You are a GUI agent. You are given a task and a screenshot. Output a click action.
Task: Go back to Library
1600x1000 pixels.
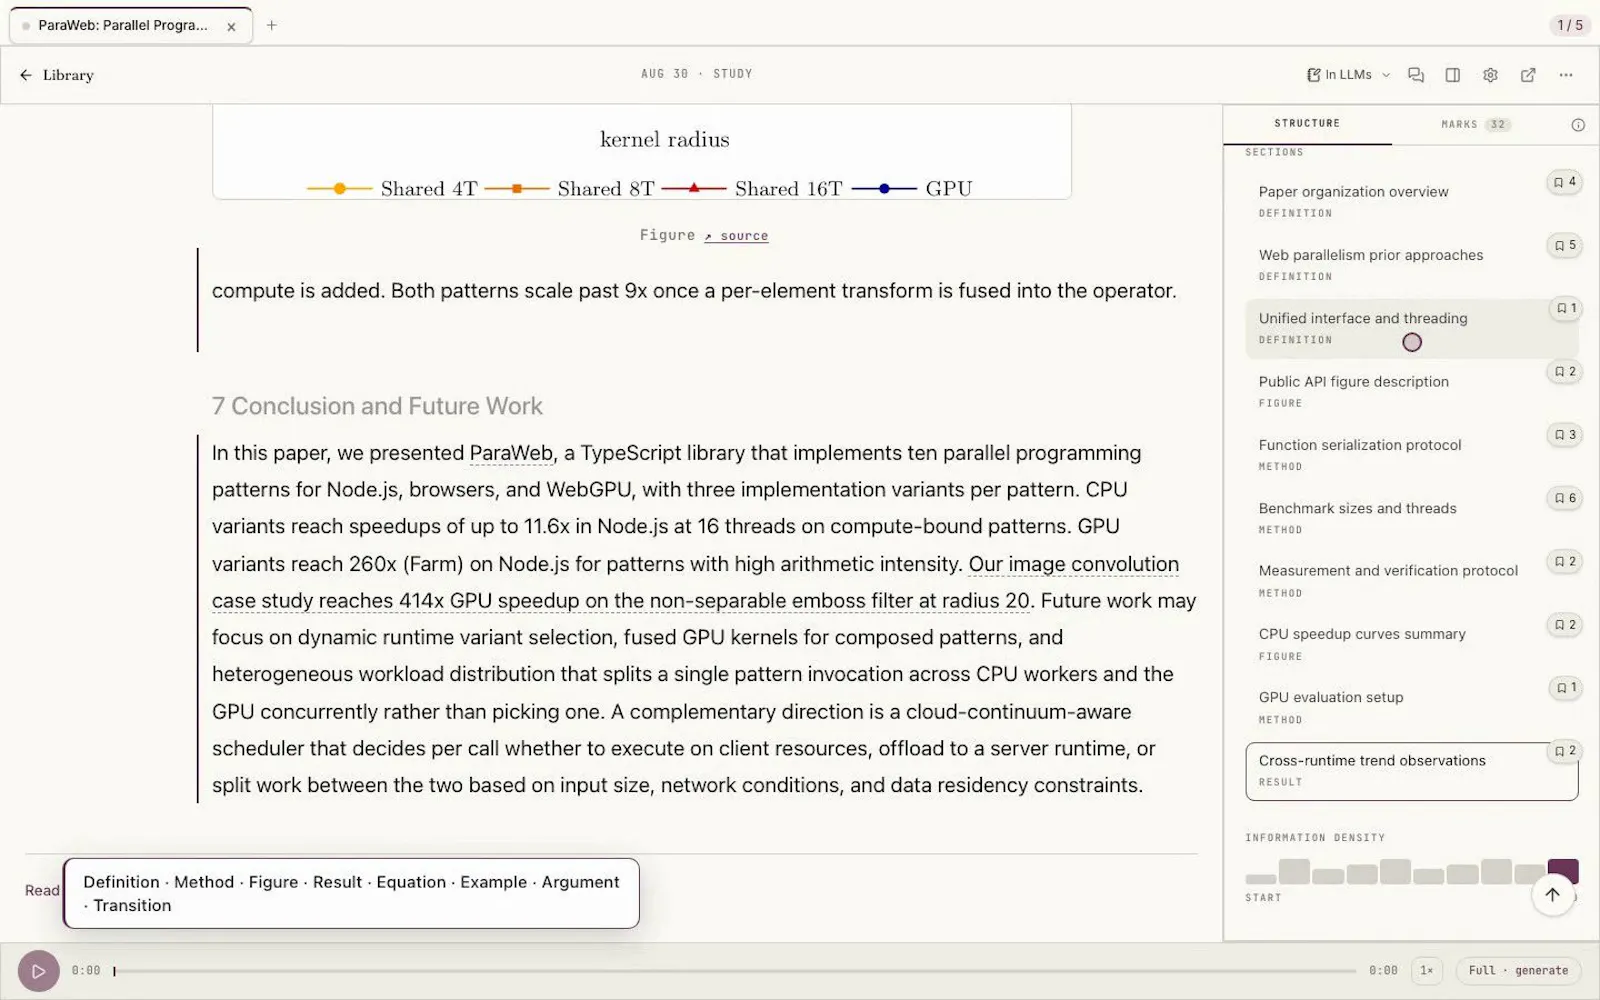(x=57, y=75)
